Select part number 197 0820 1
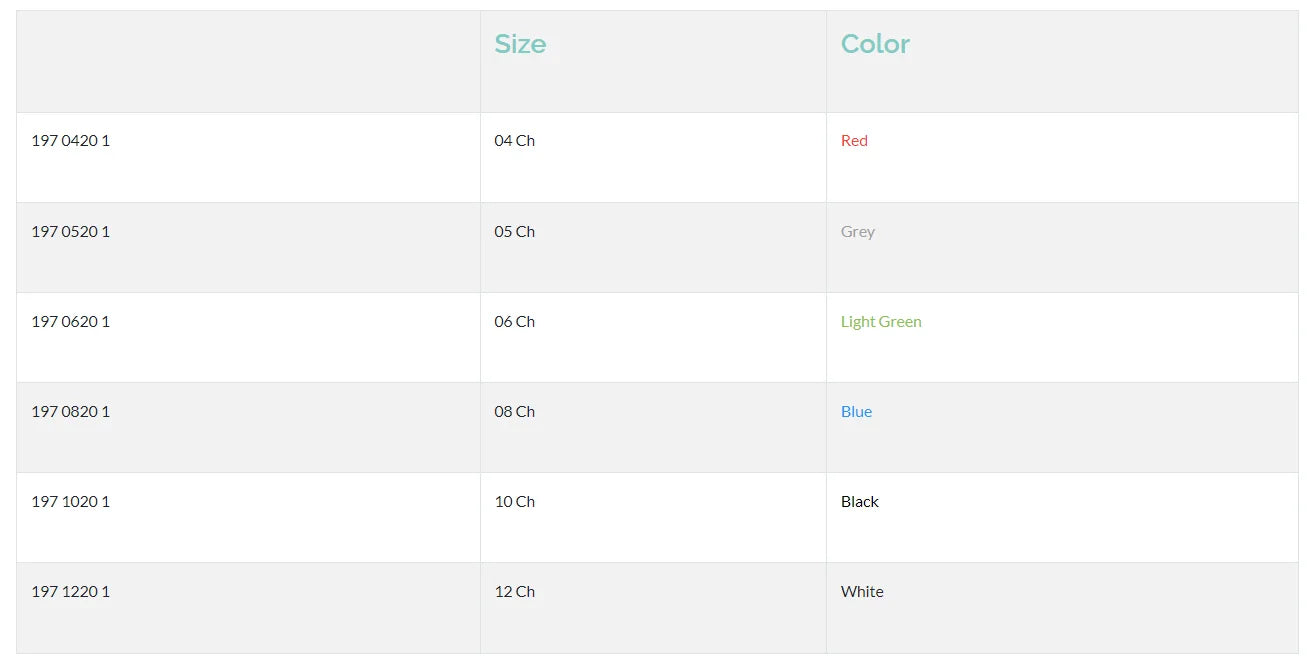1307x659 pixels. 71,412
